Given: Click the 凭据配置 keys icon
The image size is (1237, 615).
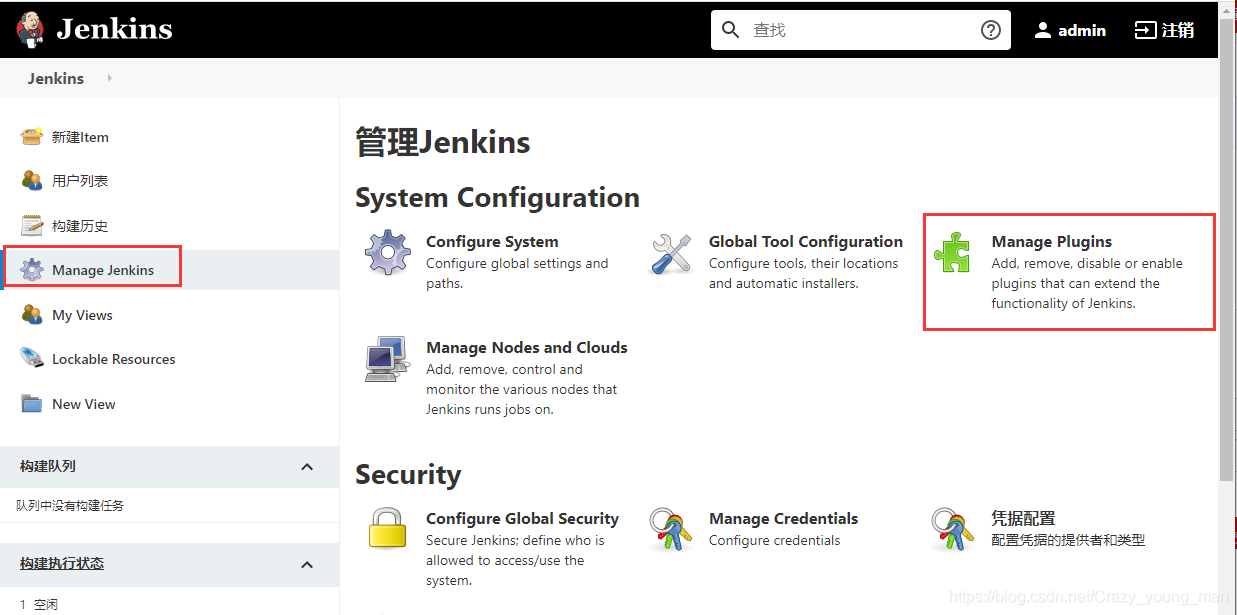Looking at the screenshot, I should 952,529.
